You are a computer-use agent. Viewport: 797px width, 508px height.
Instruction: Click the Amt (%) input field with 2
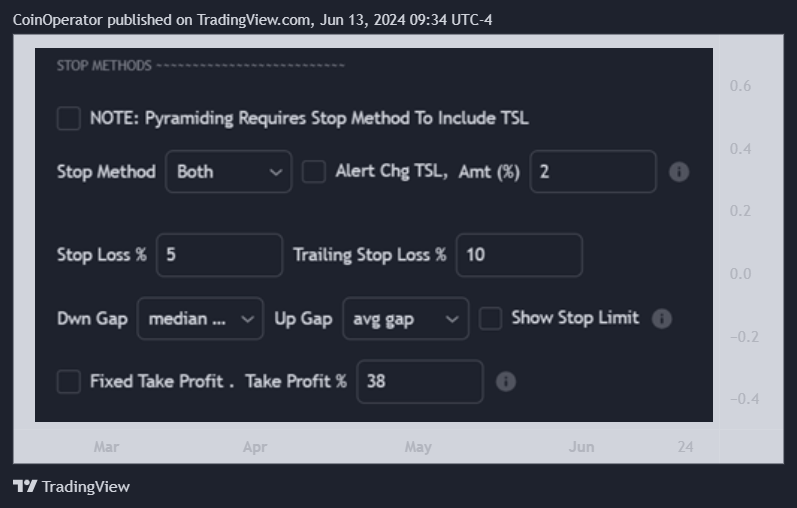click(593, 171)
